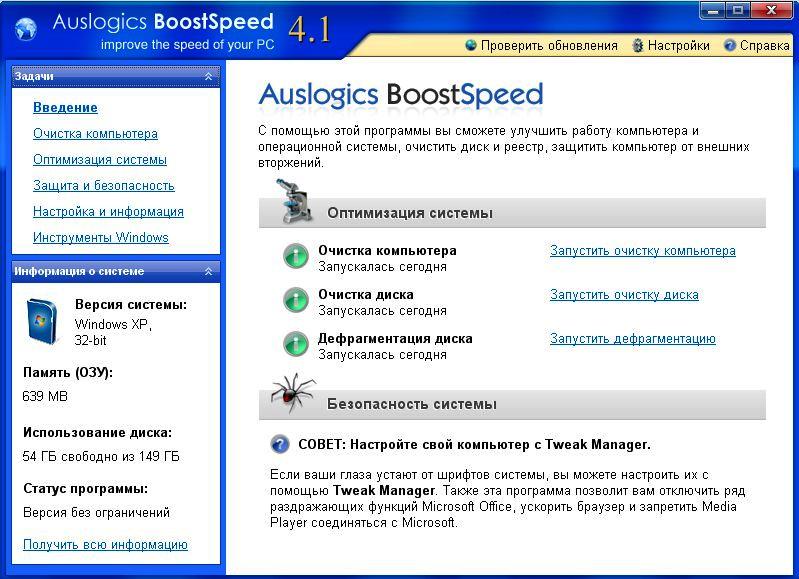
Task: Click Получить всю информацию link
Action: 105,544
